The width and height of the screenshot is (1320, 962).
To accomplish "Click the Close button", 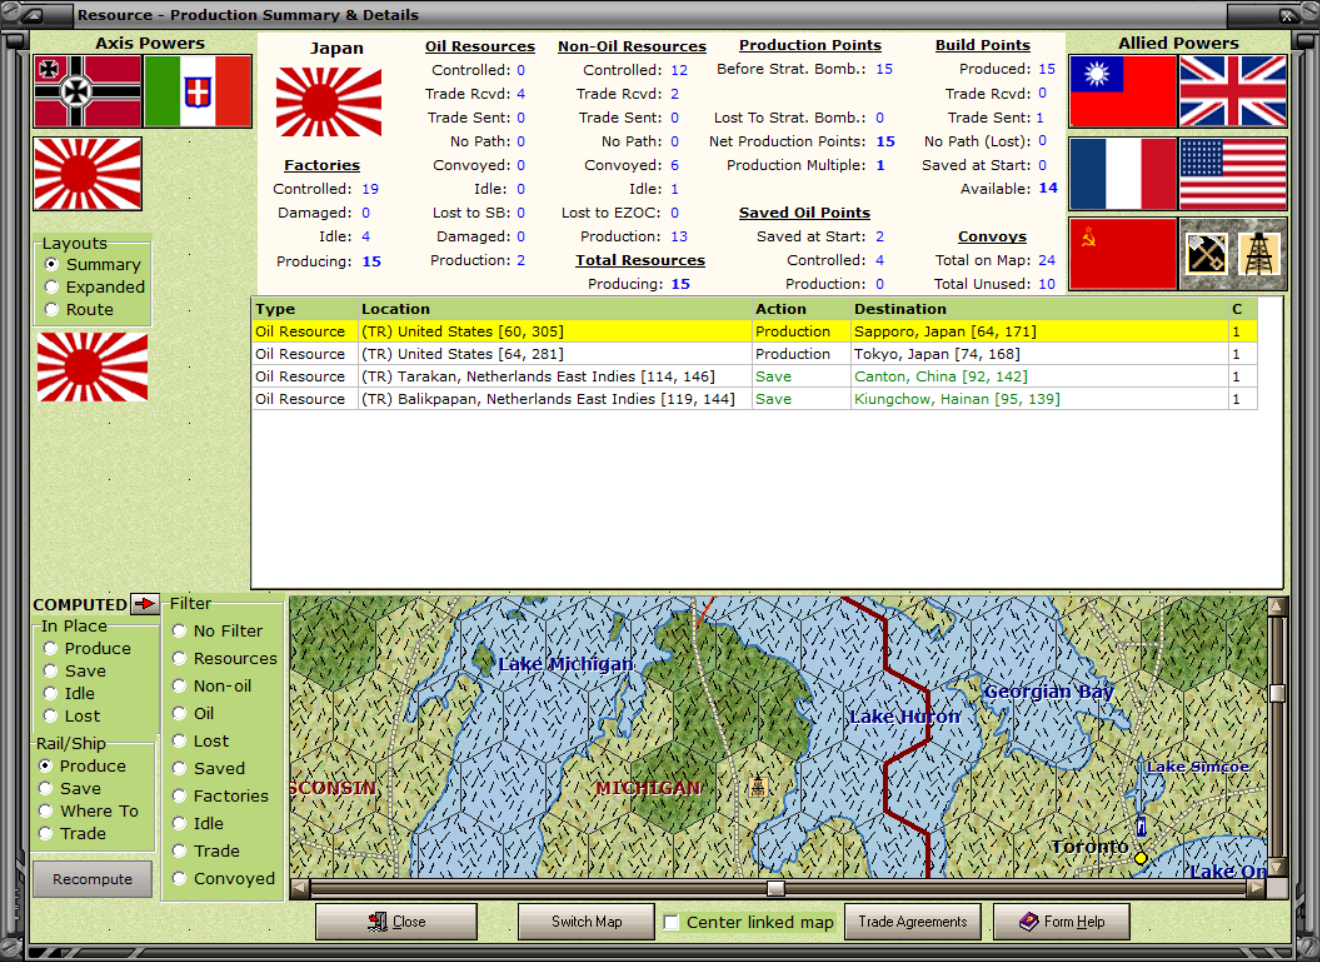I will (x=396, y=921).
